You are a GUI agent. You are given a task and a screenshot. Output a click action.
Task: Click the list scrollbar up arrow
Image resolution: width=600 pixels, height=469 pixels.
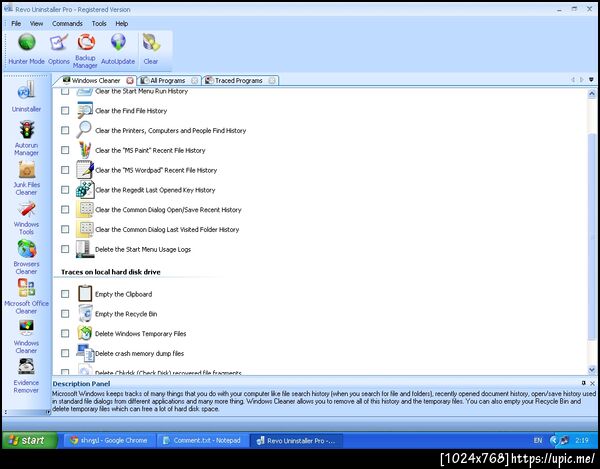click(x=592, y=93)
